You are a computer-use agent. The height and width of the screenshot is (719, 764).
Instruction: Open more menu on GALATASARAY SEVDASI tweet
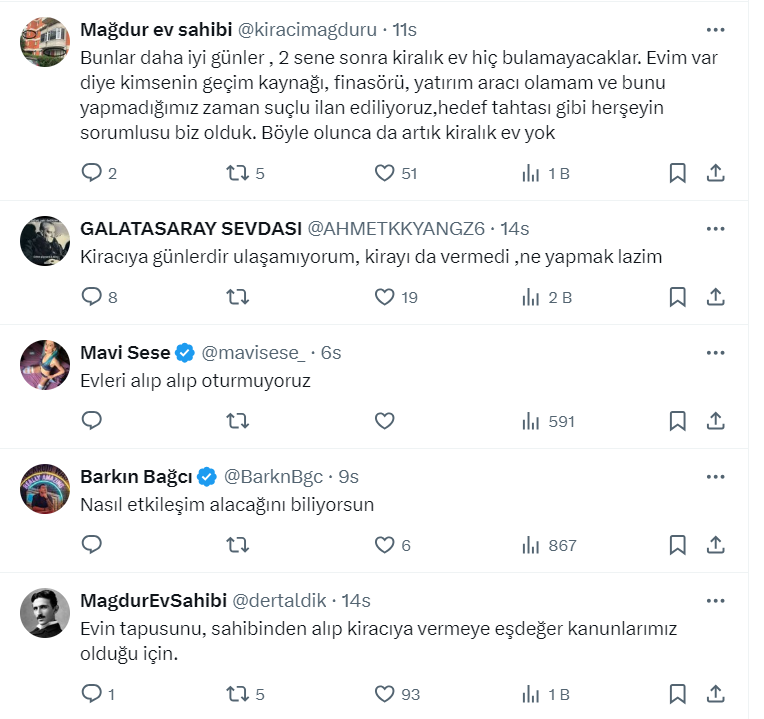tap(715, 228)
